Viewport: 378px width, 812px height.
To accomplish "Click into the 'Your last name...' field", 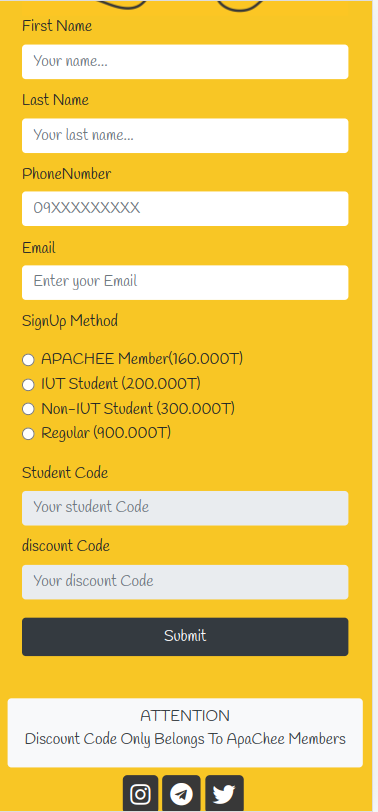I will [x=185, y=136].
